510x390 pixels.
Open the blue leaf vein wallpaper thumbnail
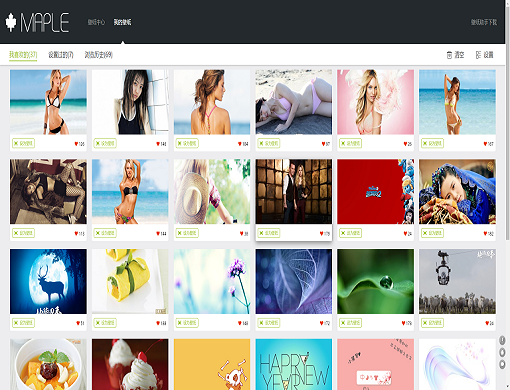[294, 281]
